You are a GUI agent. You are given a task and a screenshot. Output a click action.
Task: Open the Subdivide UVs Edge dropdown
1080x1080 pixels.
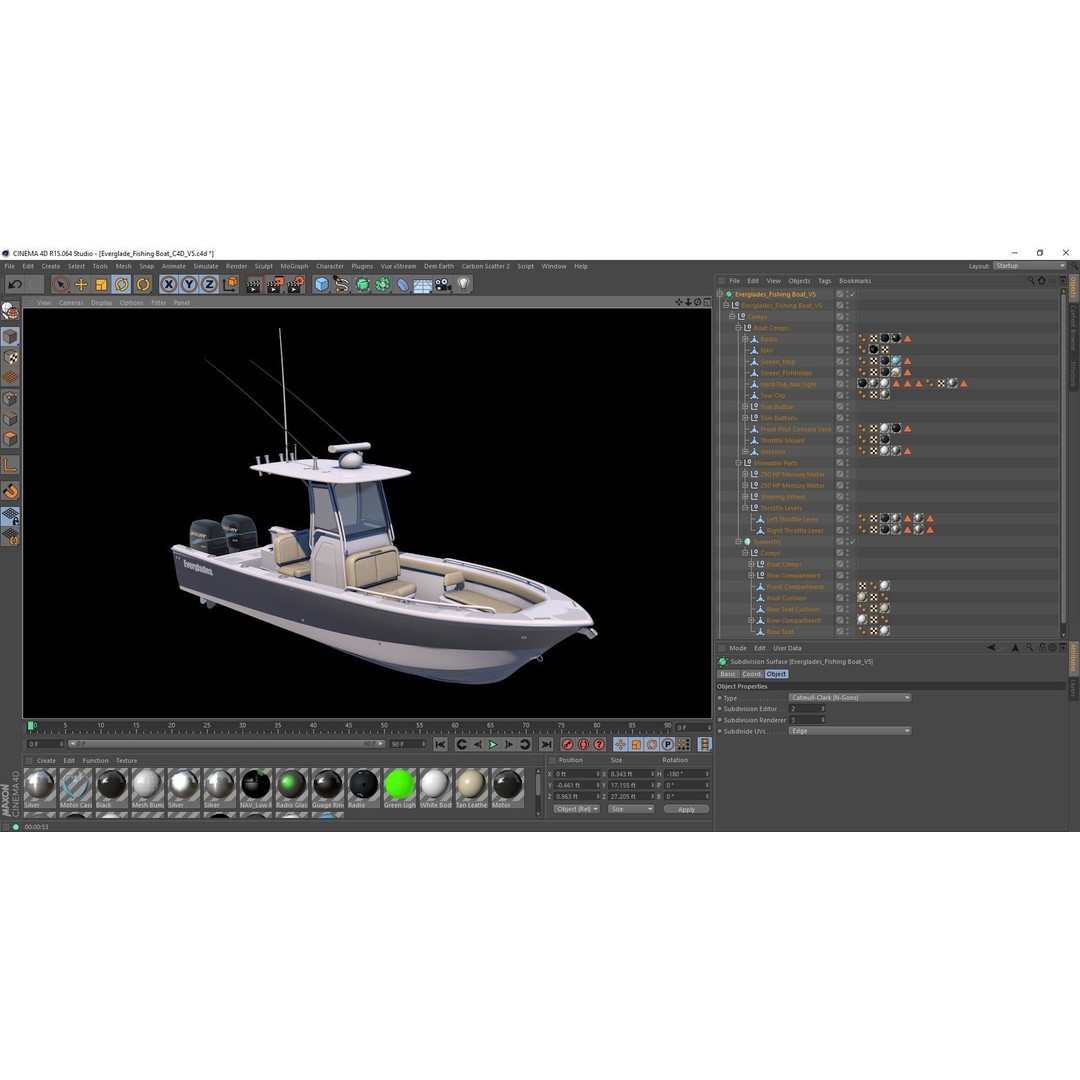point(850,731)
